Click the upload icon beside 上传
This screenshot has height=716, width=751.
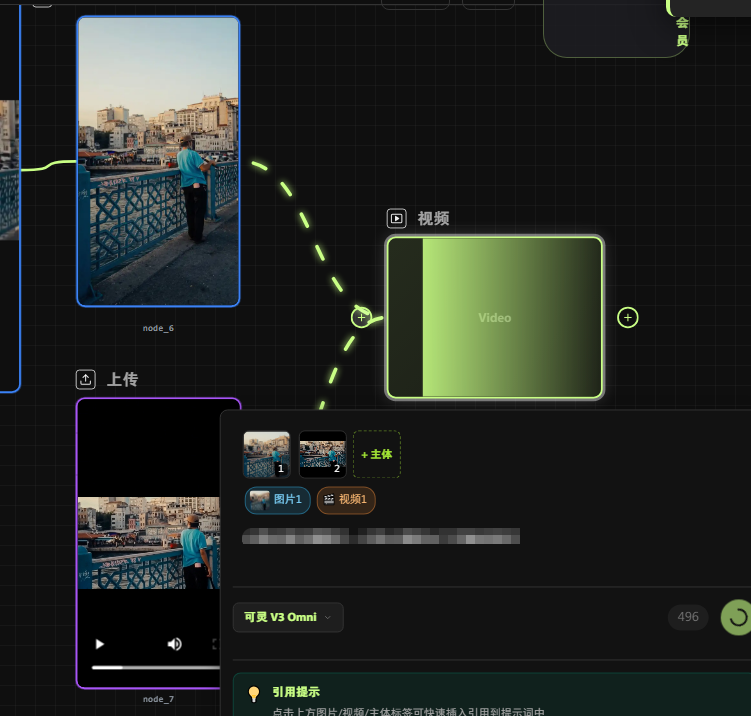85,379
